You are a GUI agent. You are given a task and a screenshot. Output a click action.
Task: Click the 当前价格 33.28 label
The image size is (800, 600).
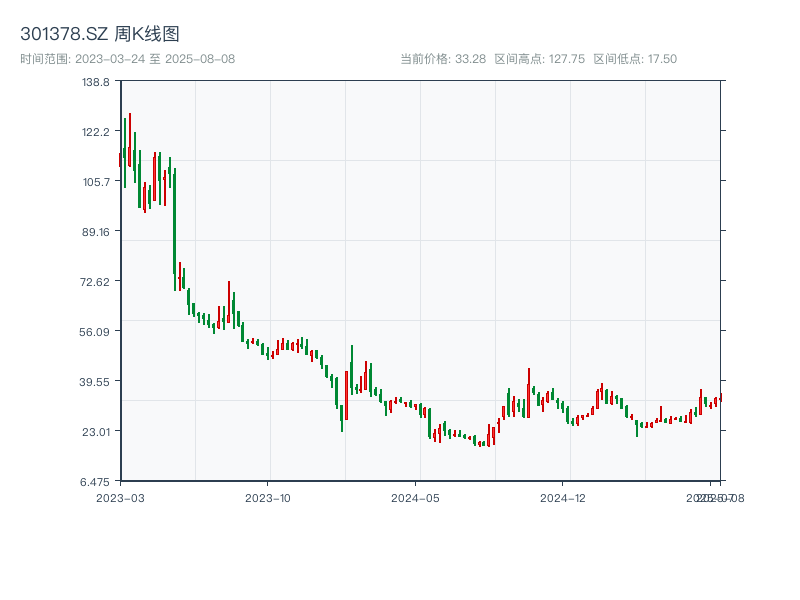[443, 59]
